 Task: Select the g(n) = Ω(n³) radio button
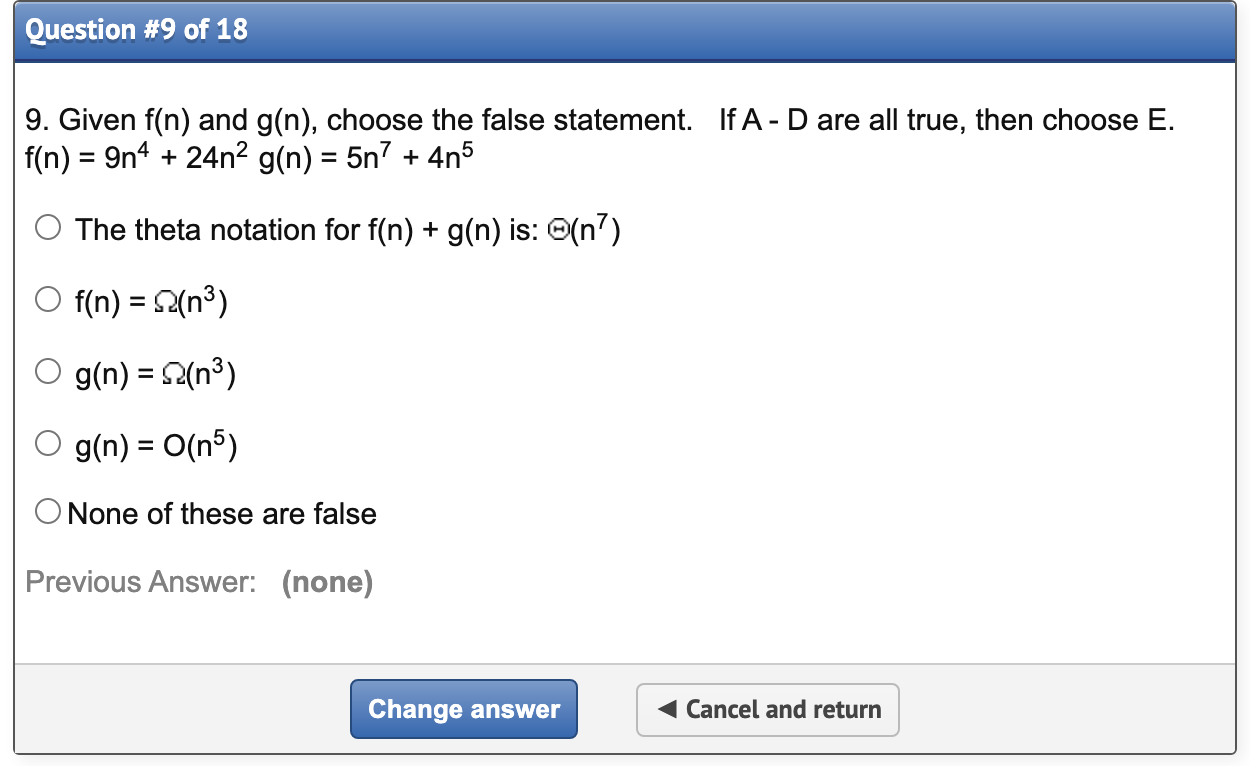click(47, 370)
